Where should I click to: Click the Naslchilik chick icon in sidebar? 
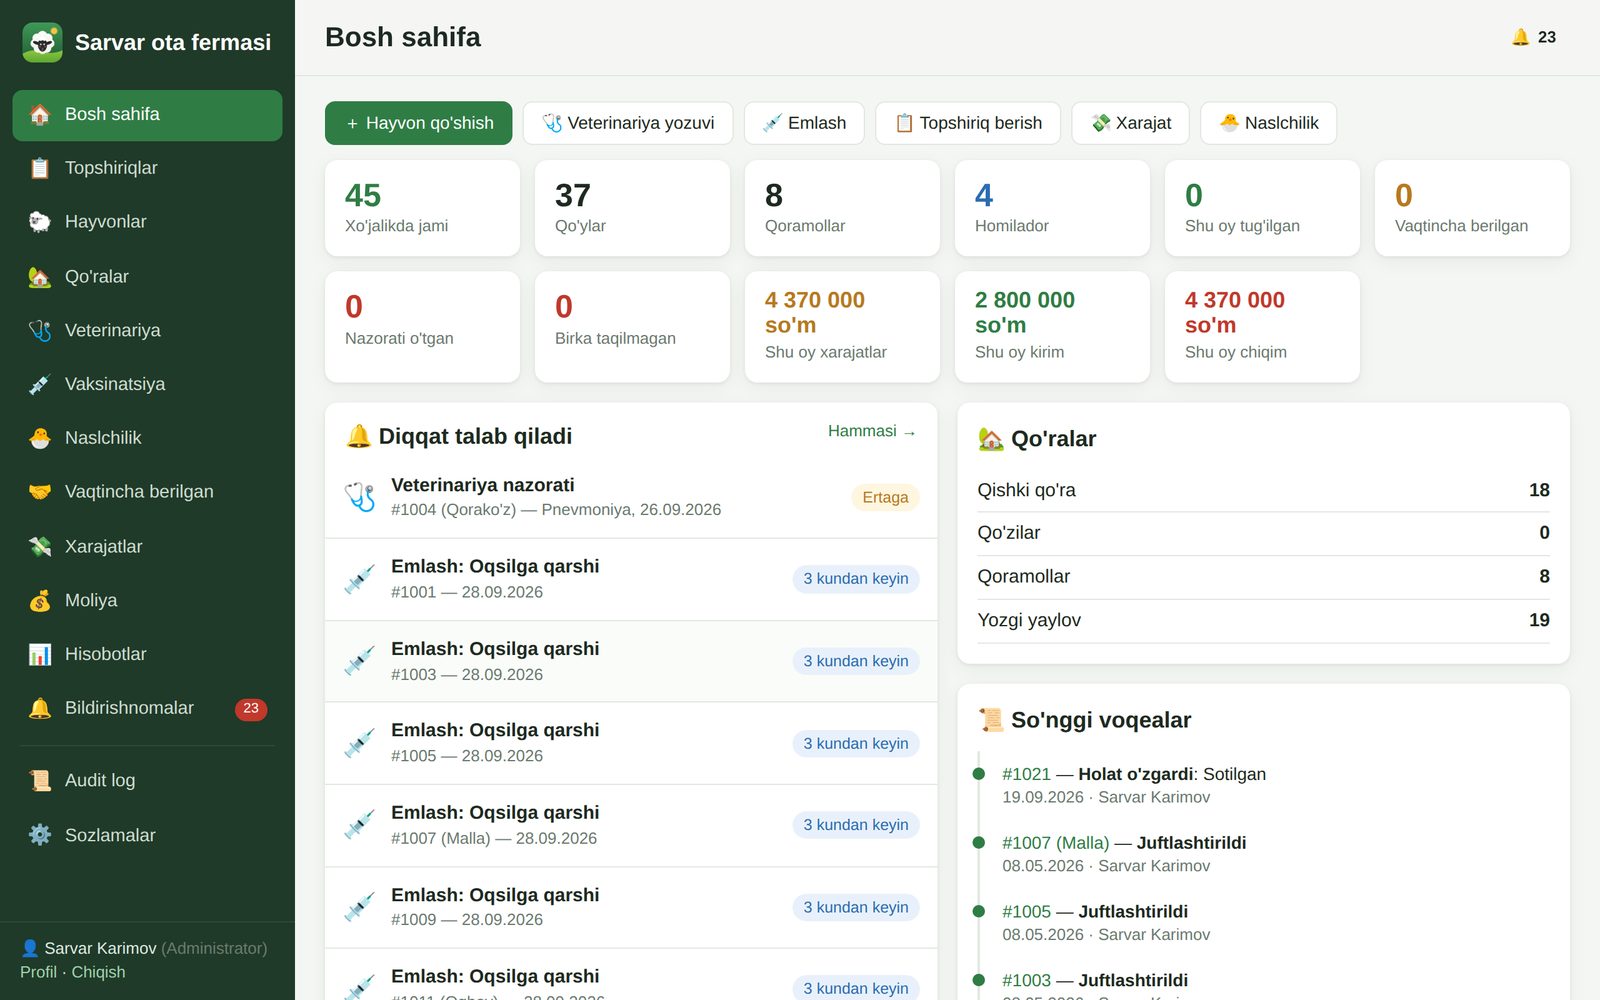point(40,438)
